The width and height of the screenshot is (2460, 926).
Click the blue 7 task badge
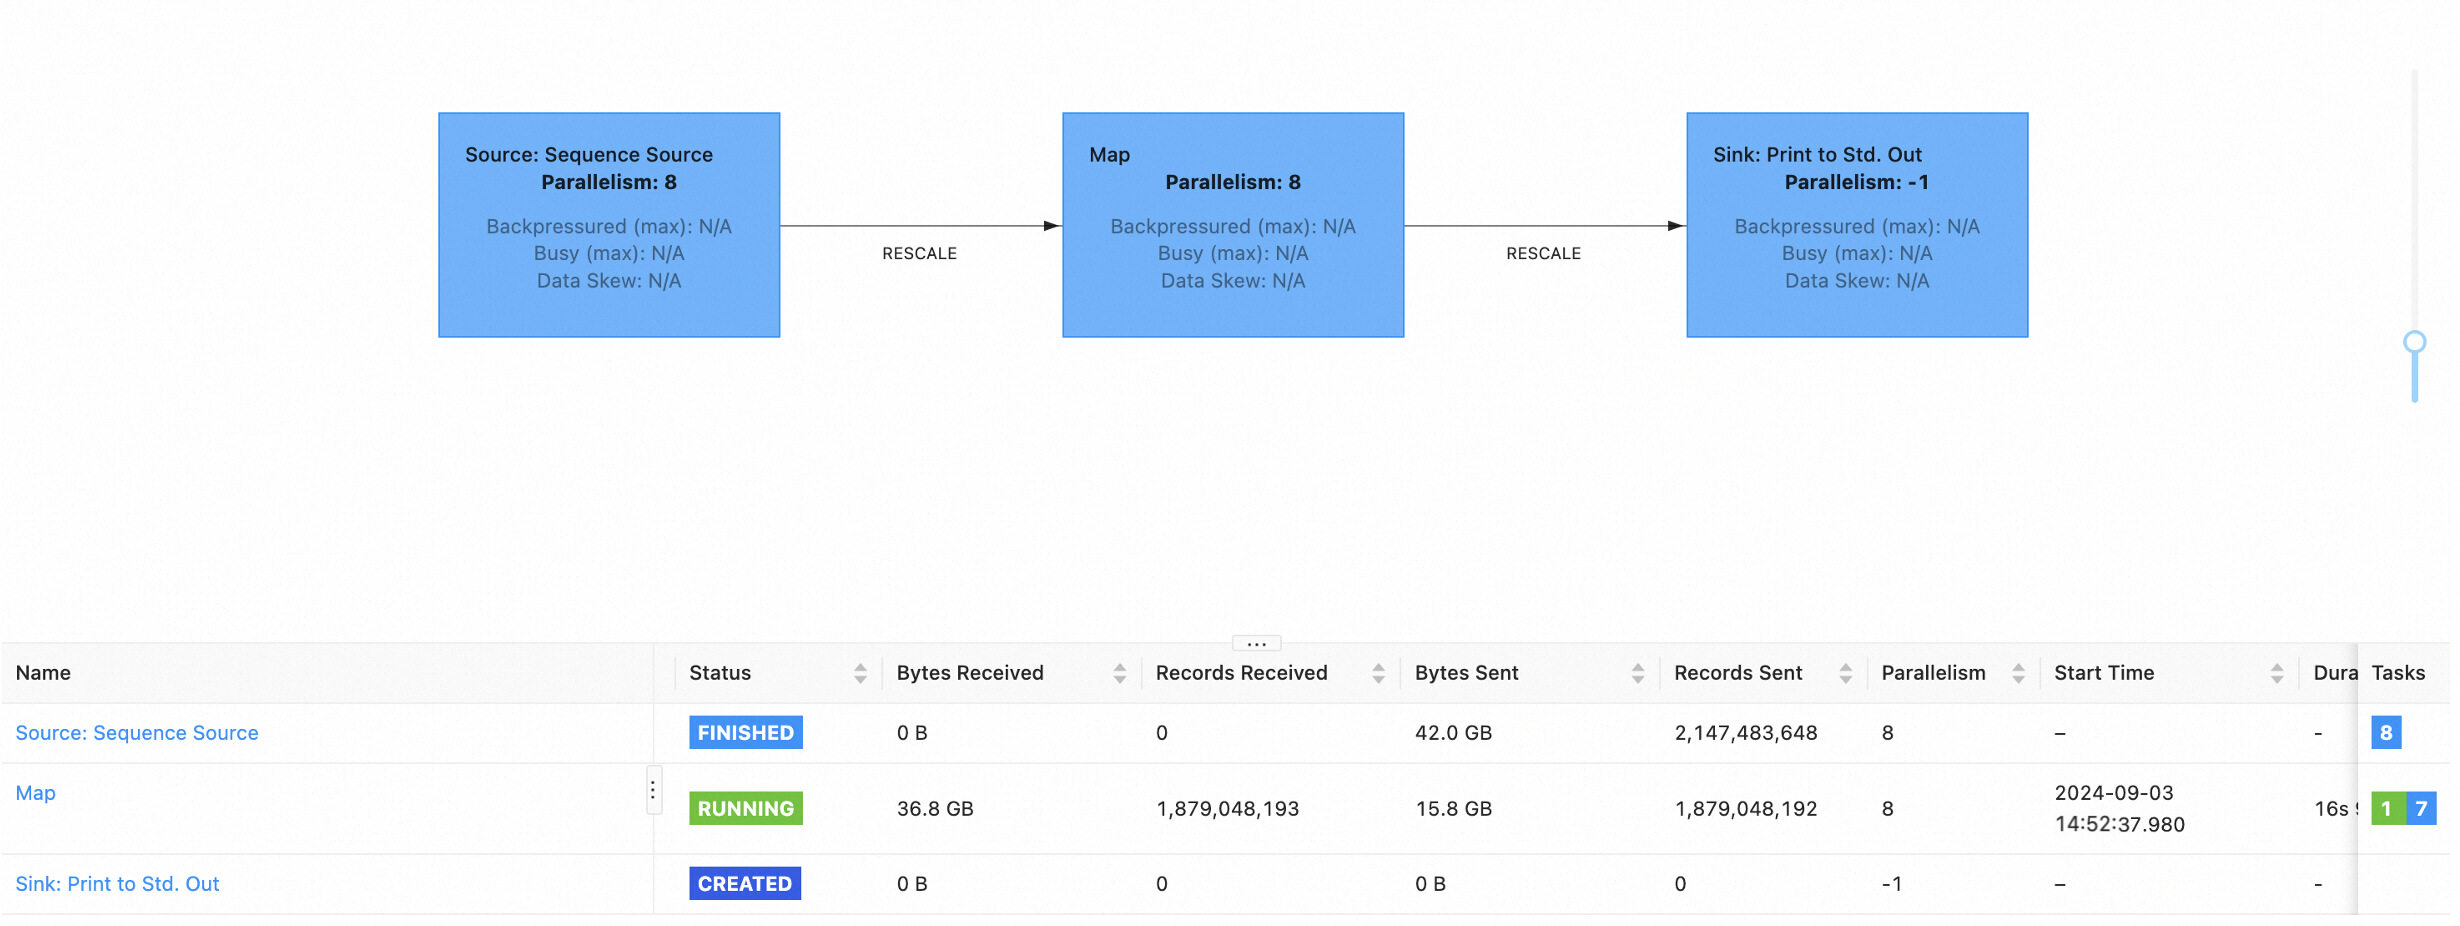[x=2421, y=808]
